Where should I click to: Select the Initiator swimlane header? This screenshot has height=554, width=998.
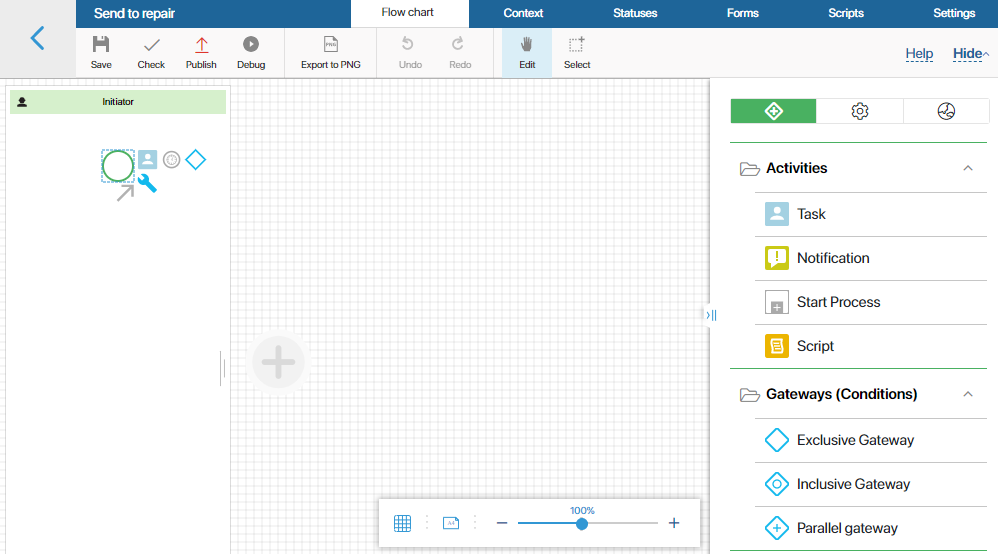click(x=118, y=102)
